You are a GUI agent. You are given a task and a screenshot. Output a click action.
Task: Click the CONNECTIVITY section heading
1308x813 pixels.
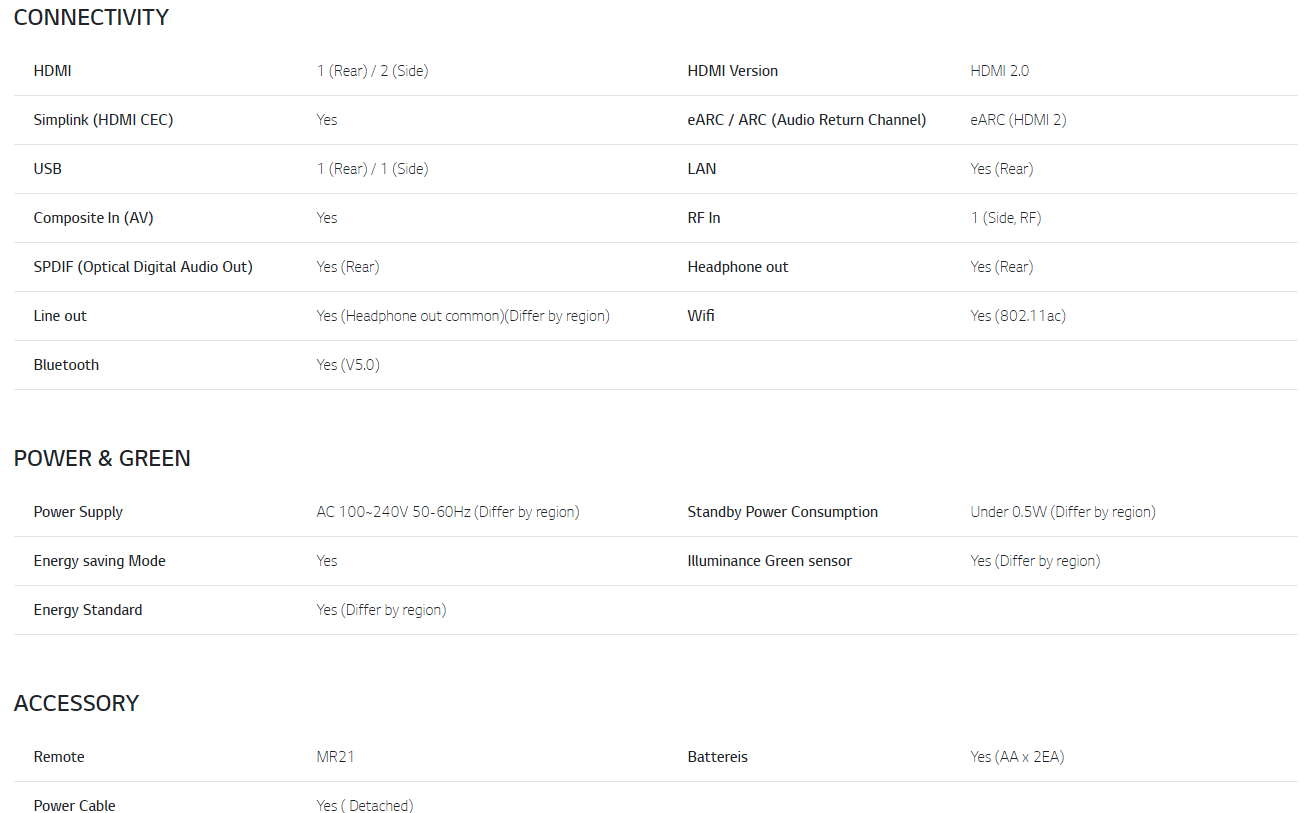pos(91,17)
